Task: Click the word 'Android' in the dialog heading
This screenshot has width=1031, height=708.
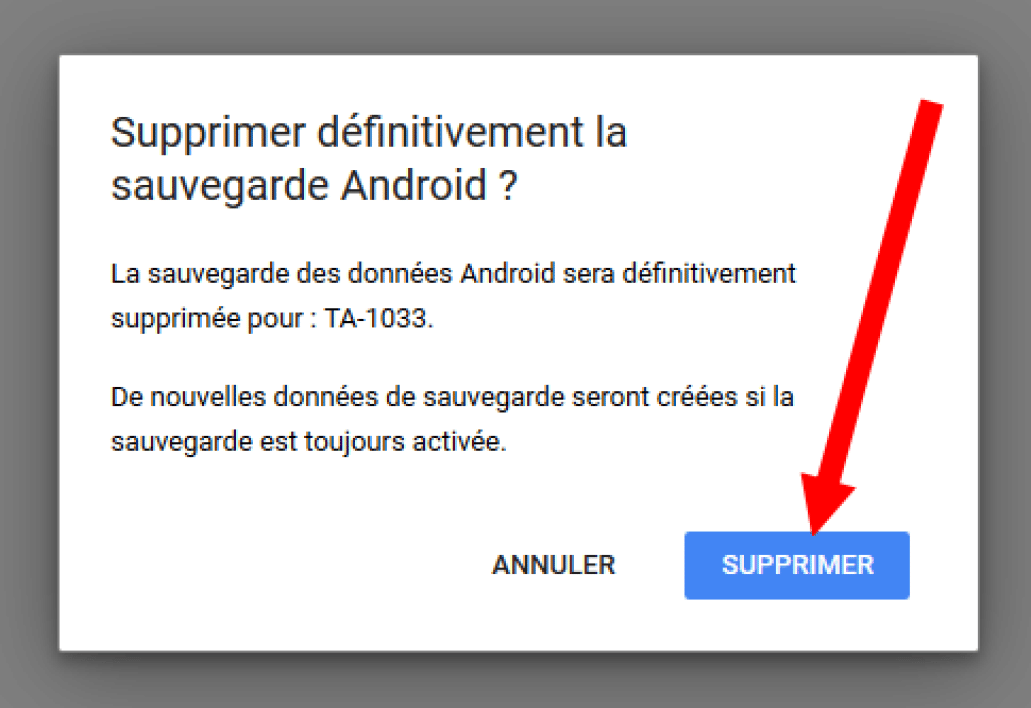Action: [414, 185]
